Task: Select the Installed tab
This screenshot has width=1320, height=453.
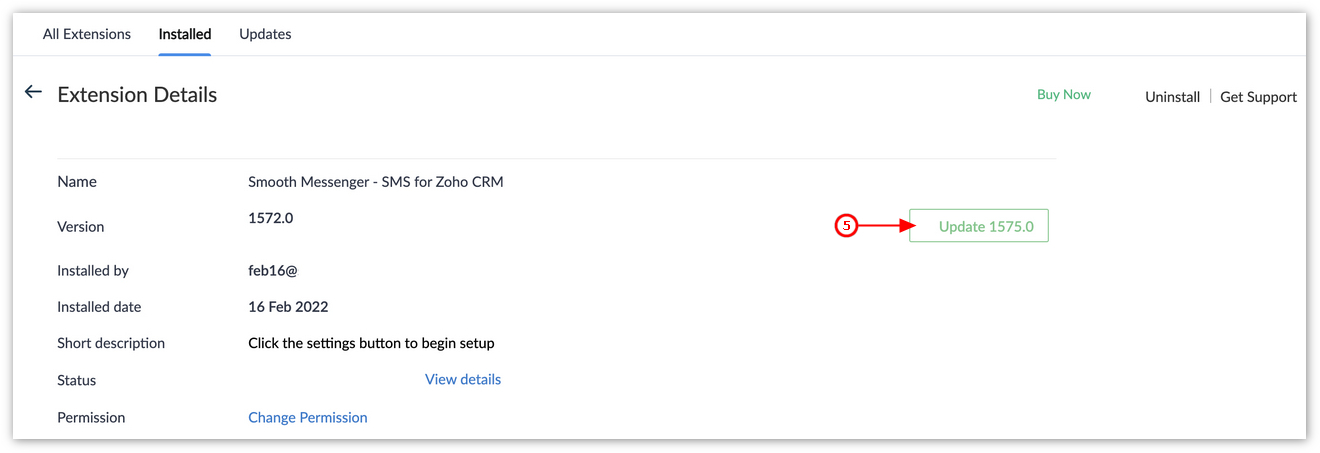Action: pyautogui.click(x=185, y=34)
